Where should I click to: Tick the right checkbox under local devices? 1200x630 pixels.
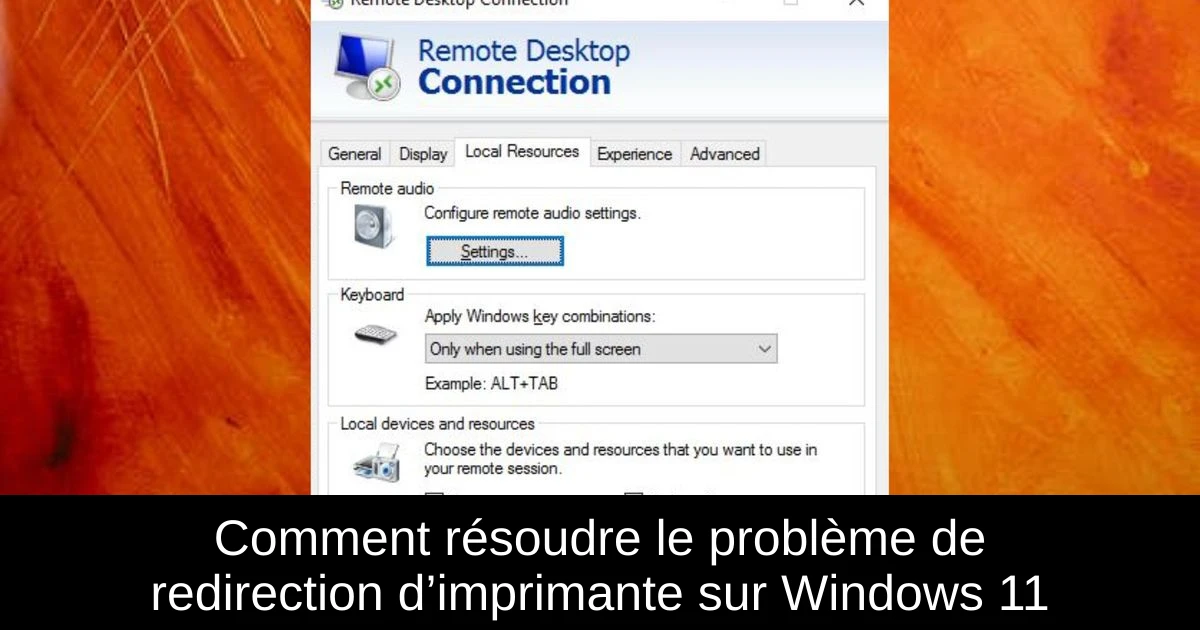pyautogui.click(x=633, y=495)
